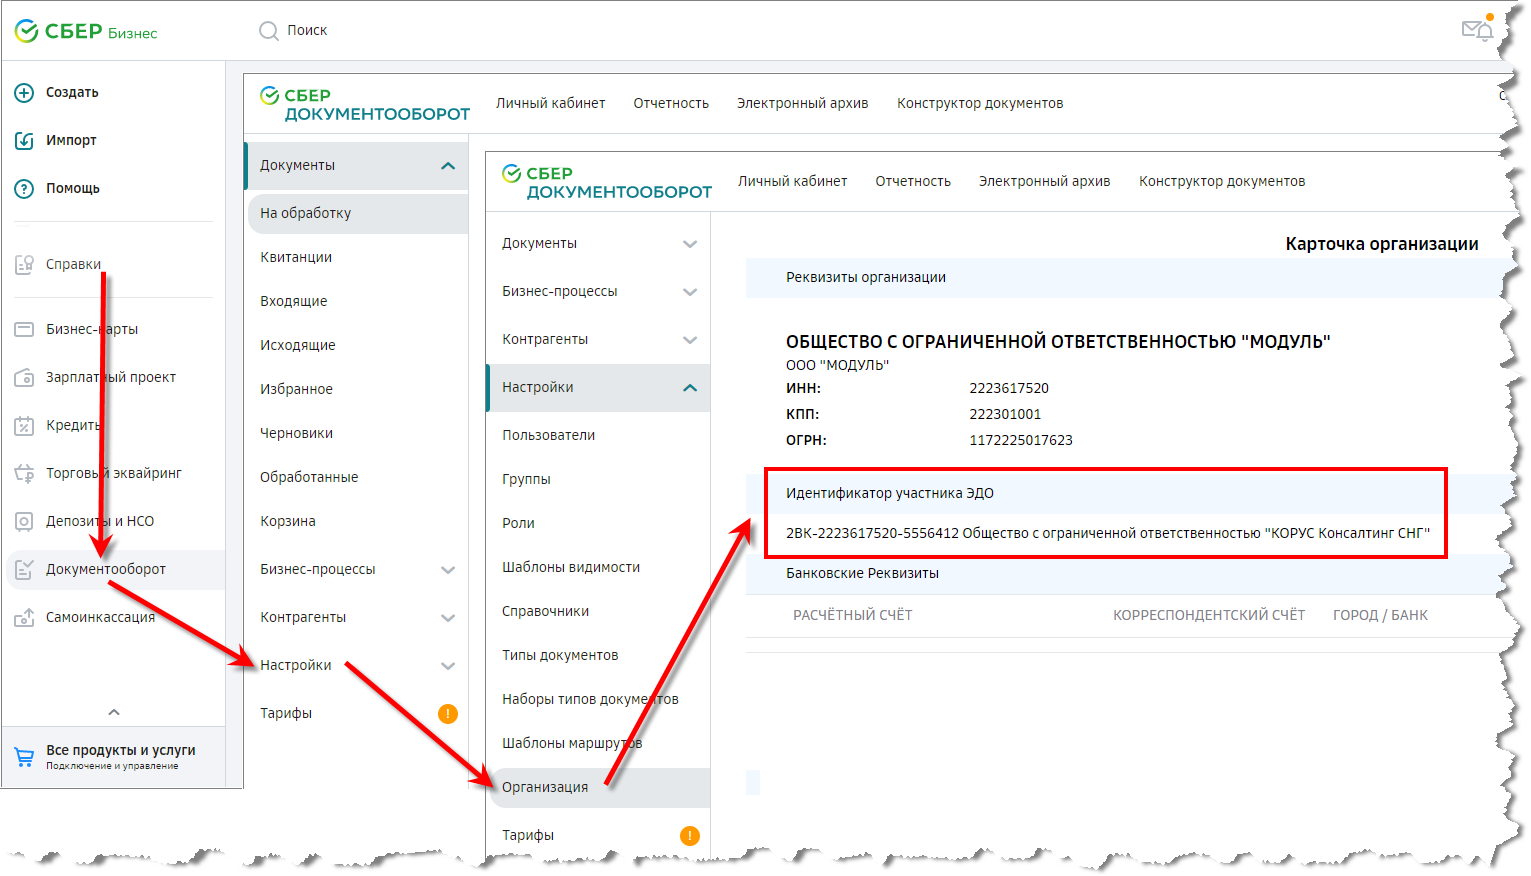Select На обработку in documents list
Screen dimensions: 1531x876
tap(358, 213)
